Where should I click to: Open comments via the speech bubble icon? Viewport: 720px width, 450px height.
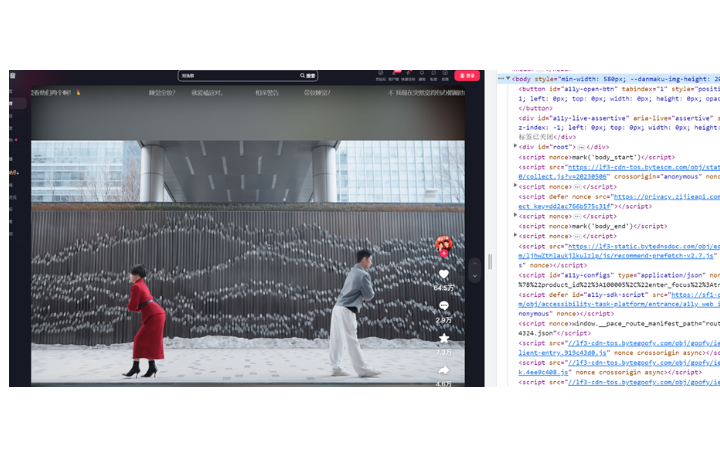[x=444, y=305]
